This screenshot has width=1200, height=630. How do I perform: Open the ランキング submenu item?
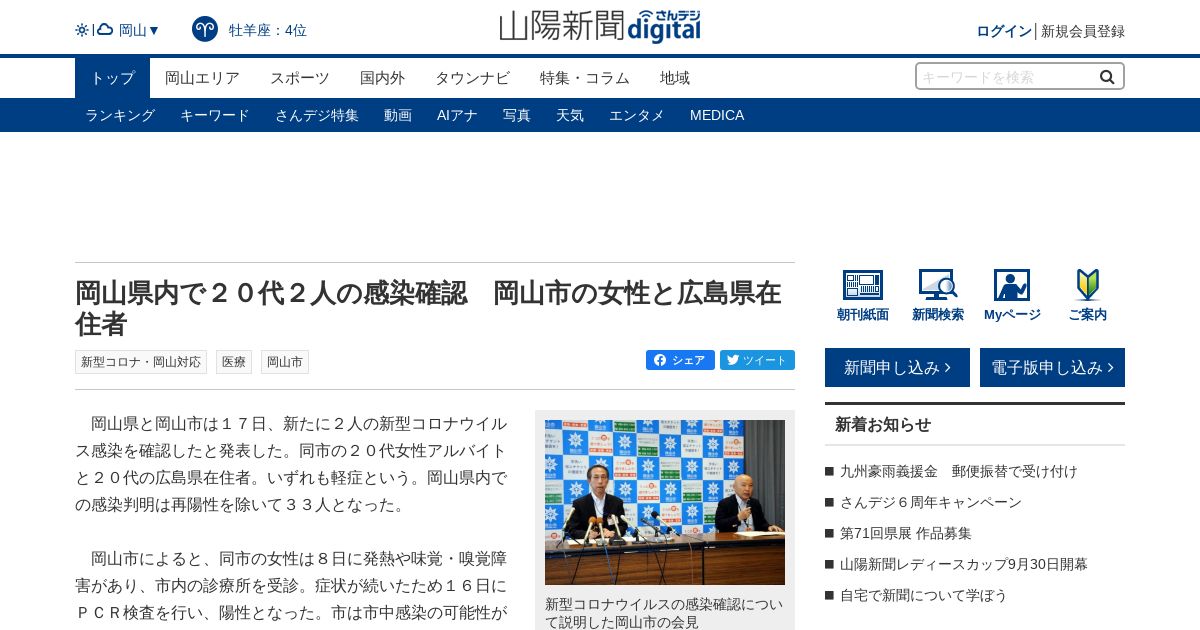pos(120,115)
